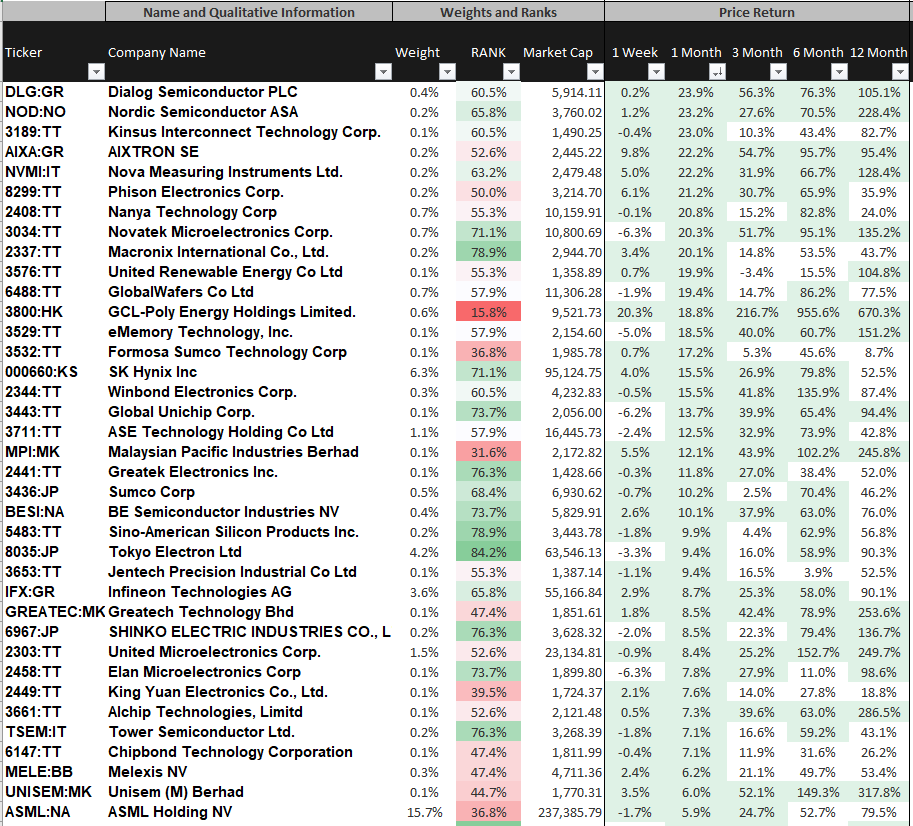This screenshot has height=826, width=913.
Task: Open the Ticker column filter dropdown
Action: point(96,72)
